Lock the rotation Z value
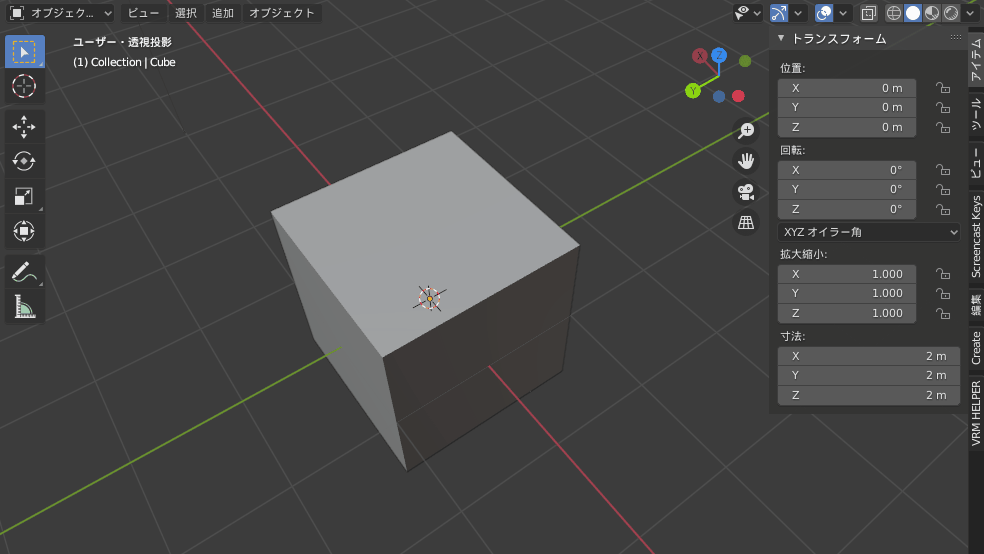 pyautogui.click(x=942, y=210)
